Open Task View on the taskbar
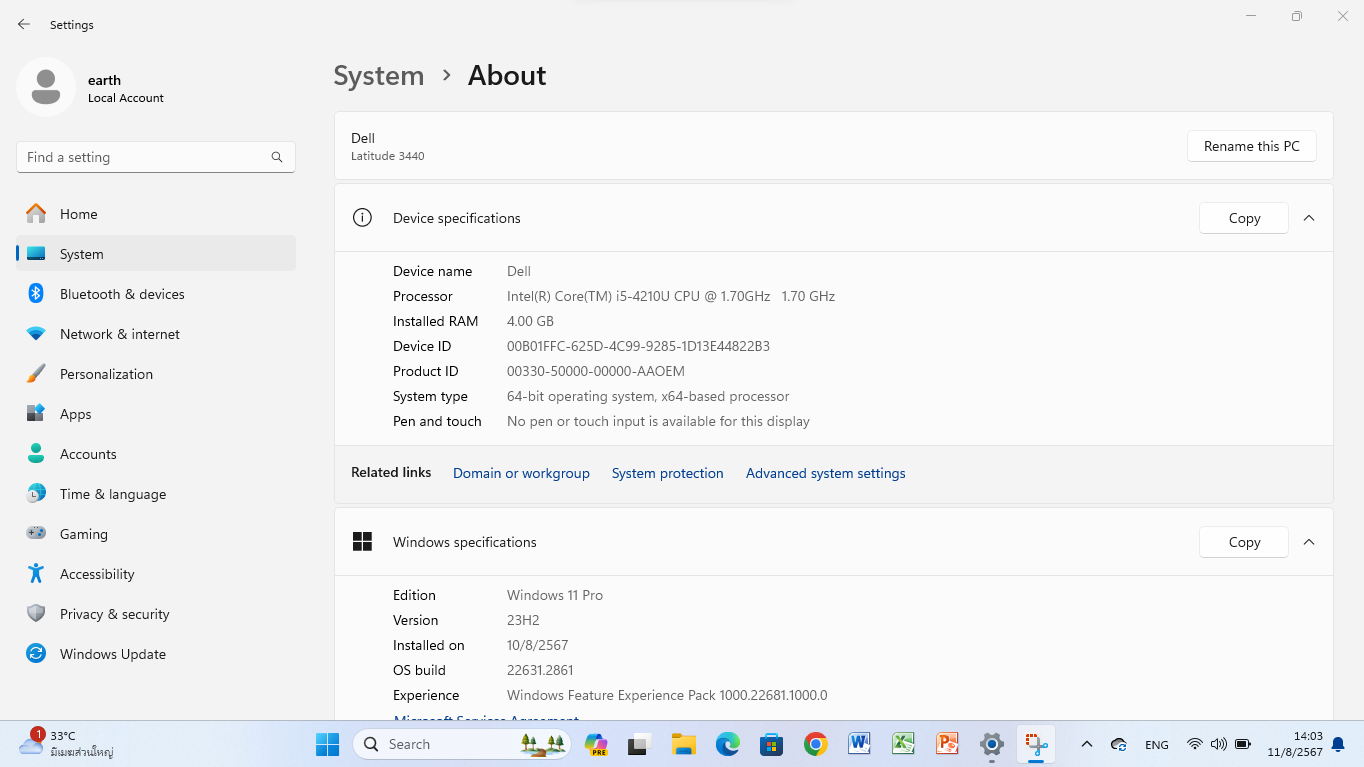The height and width of the screenshot is (767, 1364). coord(640,744)
